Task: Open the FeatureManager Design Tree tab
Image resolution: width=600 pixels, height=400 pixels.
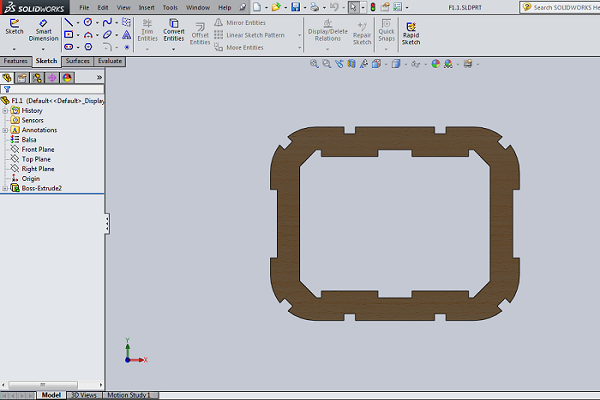Action: click(x=7, y=78)
